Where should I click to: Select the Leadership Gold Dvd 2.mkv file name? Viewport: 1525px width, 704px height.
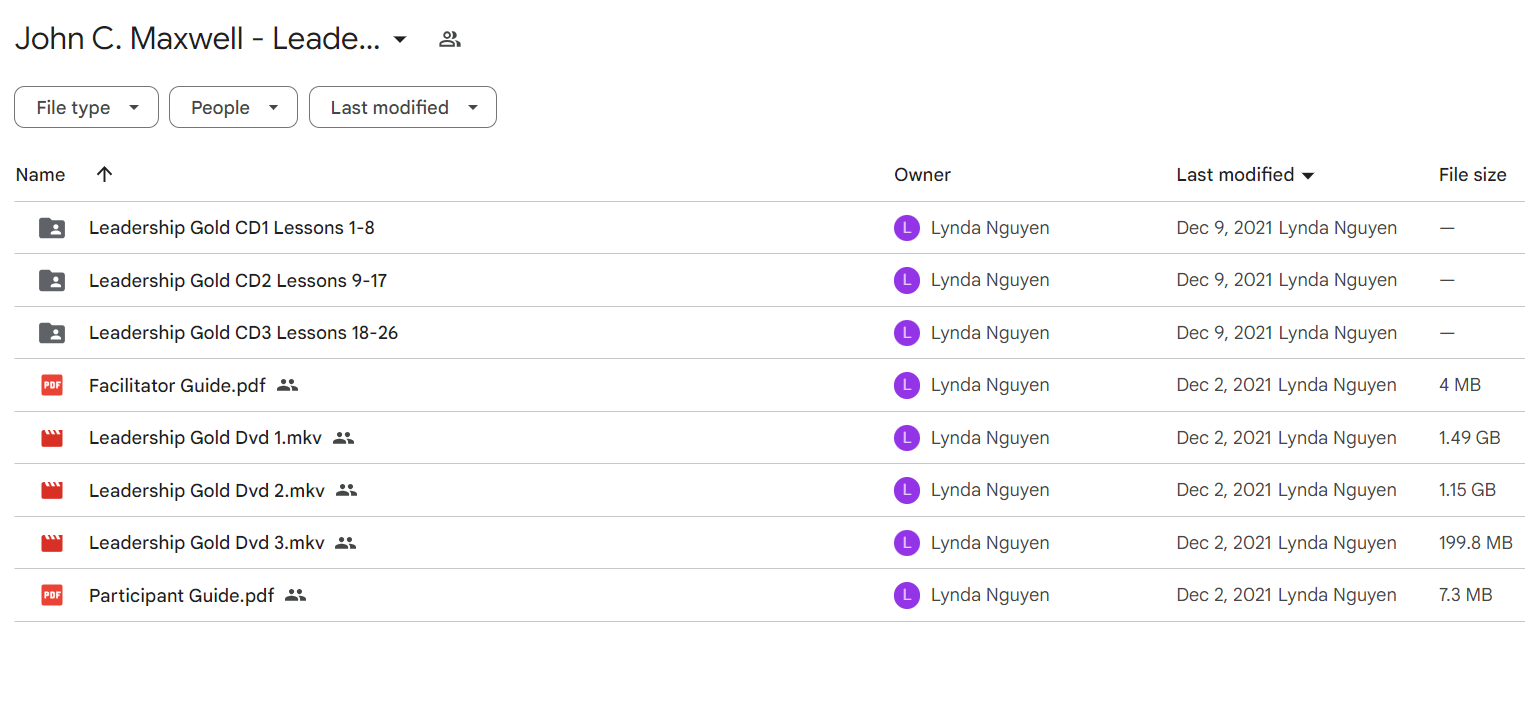point(207,490)
